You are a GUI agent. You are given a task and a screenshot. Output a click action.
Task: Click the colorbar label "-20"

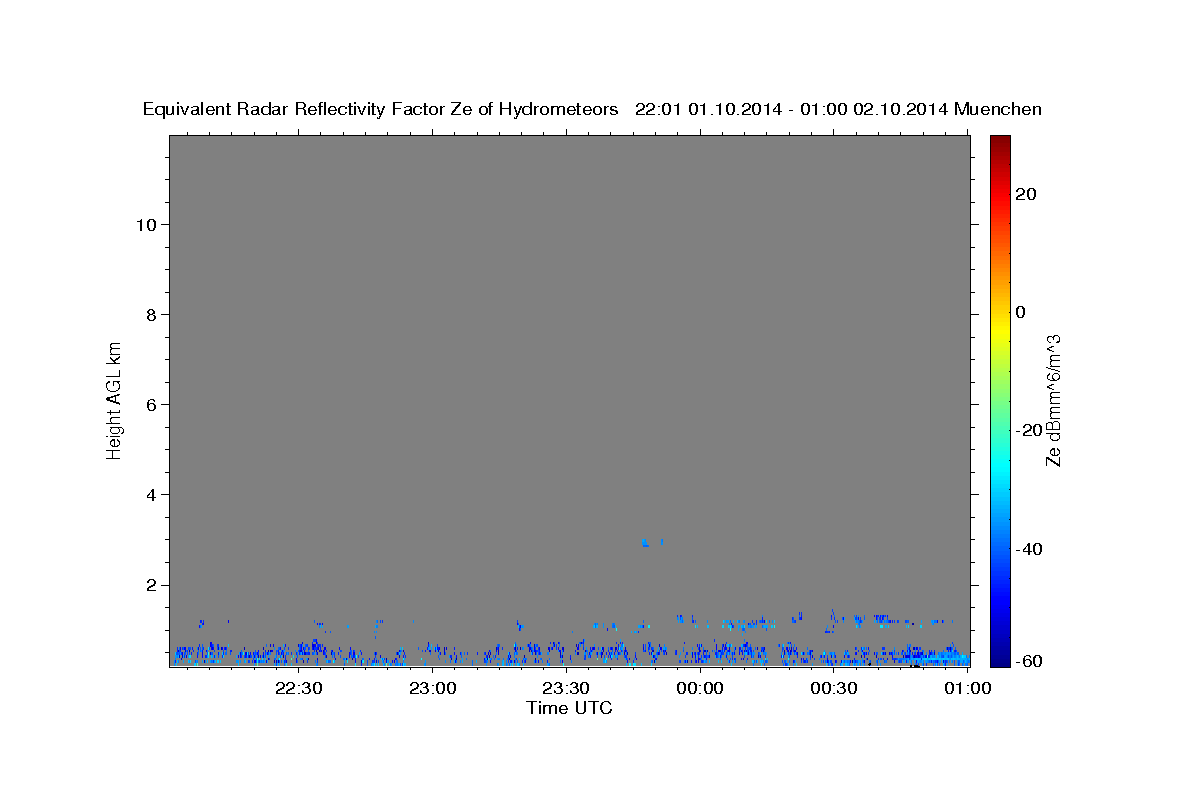(x=1028, y=430)
